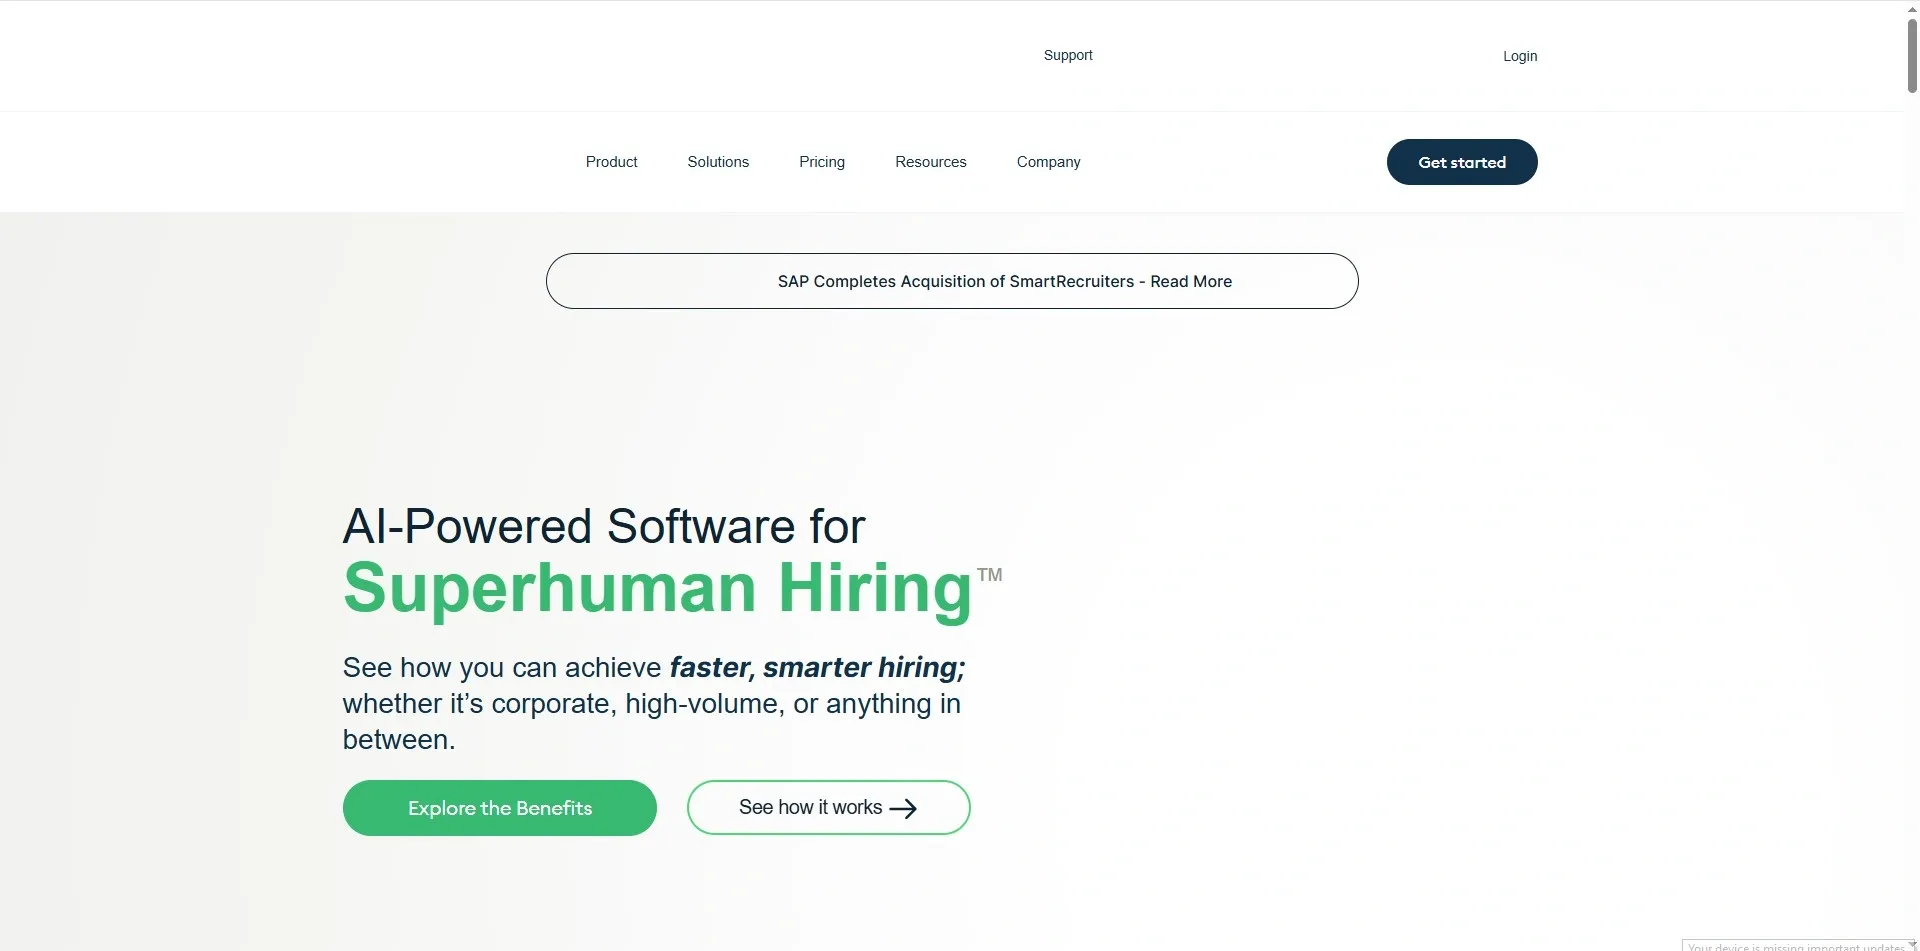Open the Login page
1920x951 pixels.
[1519, 56]
